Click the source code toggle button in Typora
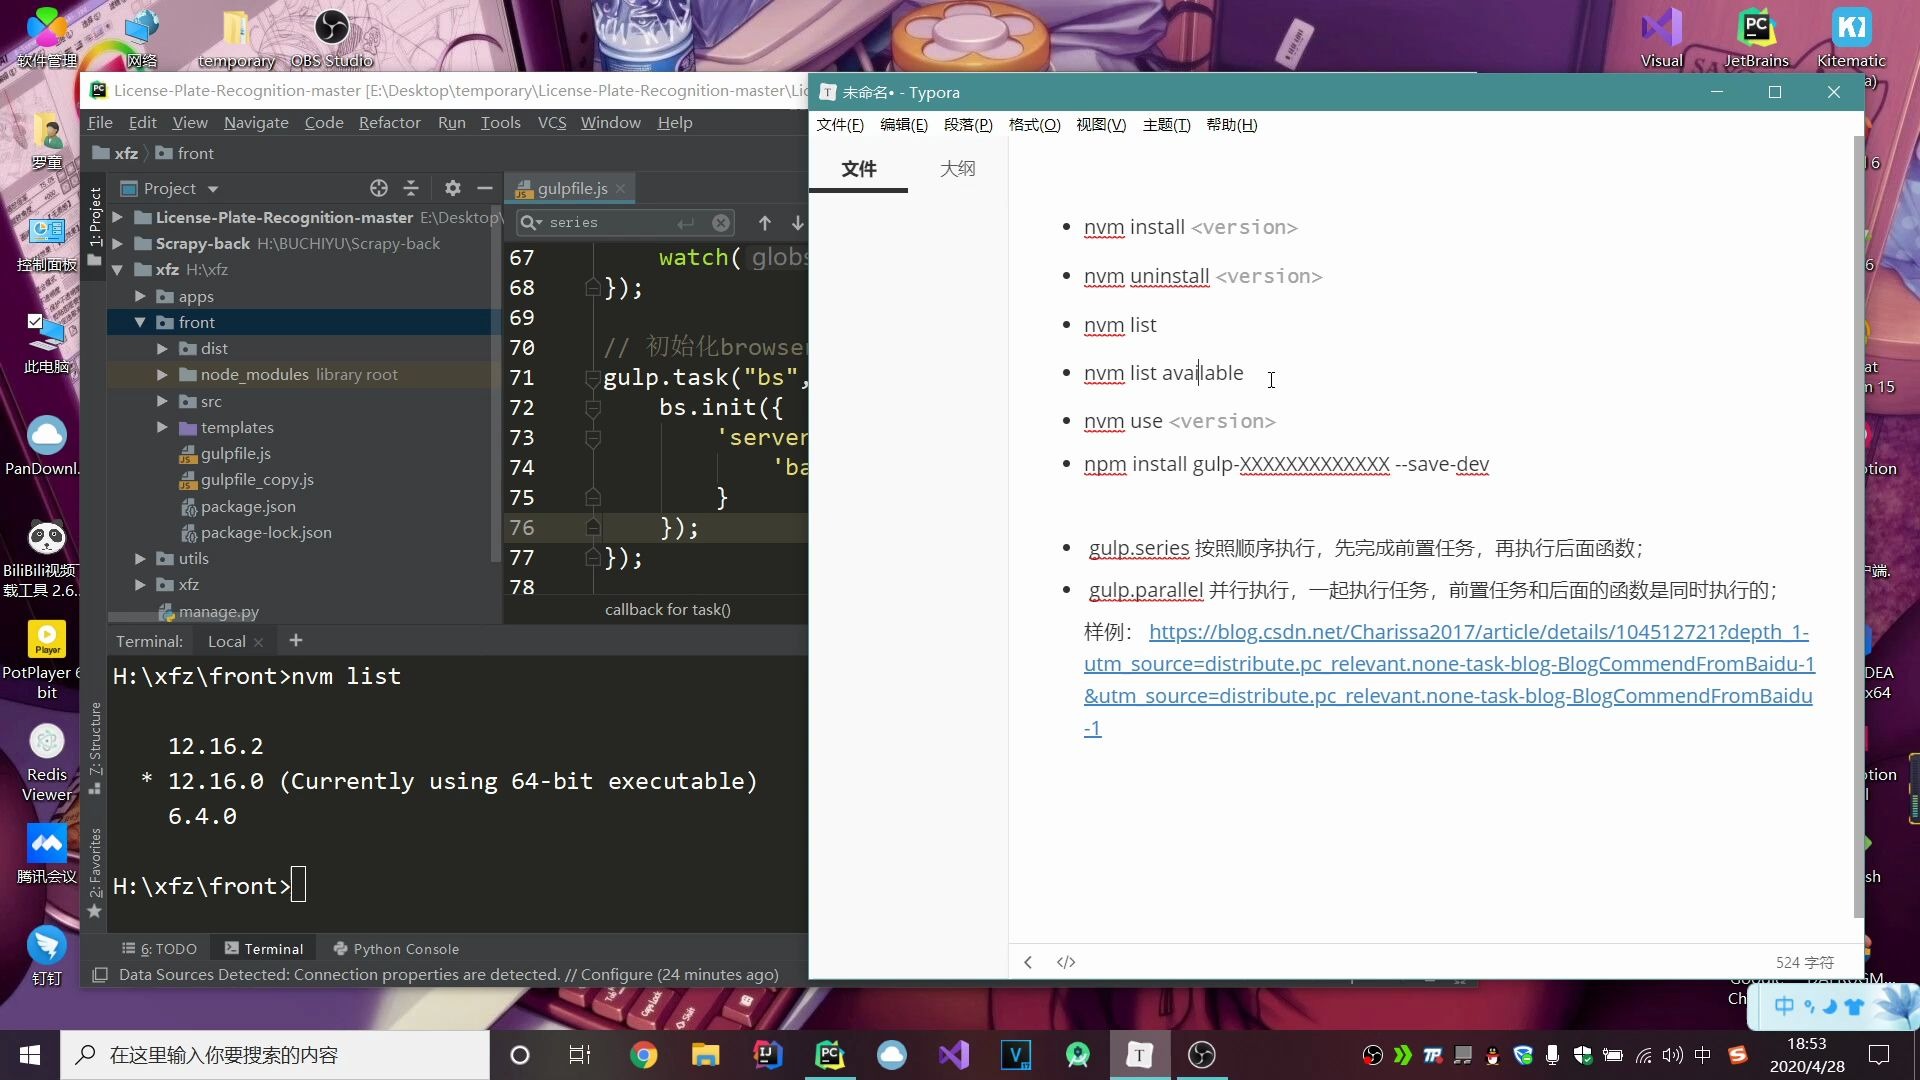The width and height of the screenshot is (1920, 1080). coord(1065,963)
